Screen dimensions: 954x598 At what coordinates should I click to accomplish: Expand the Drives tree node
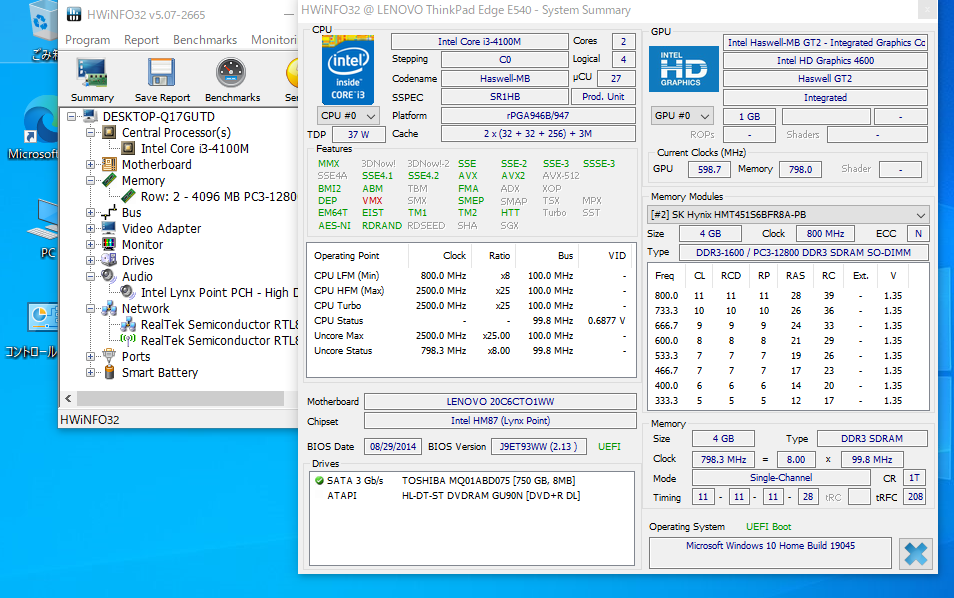coord(91,261)
